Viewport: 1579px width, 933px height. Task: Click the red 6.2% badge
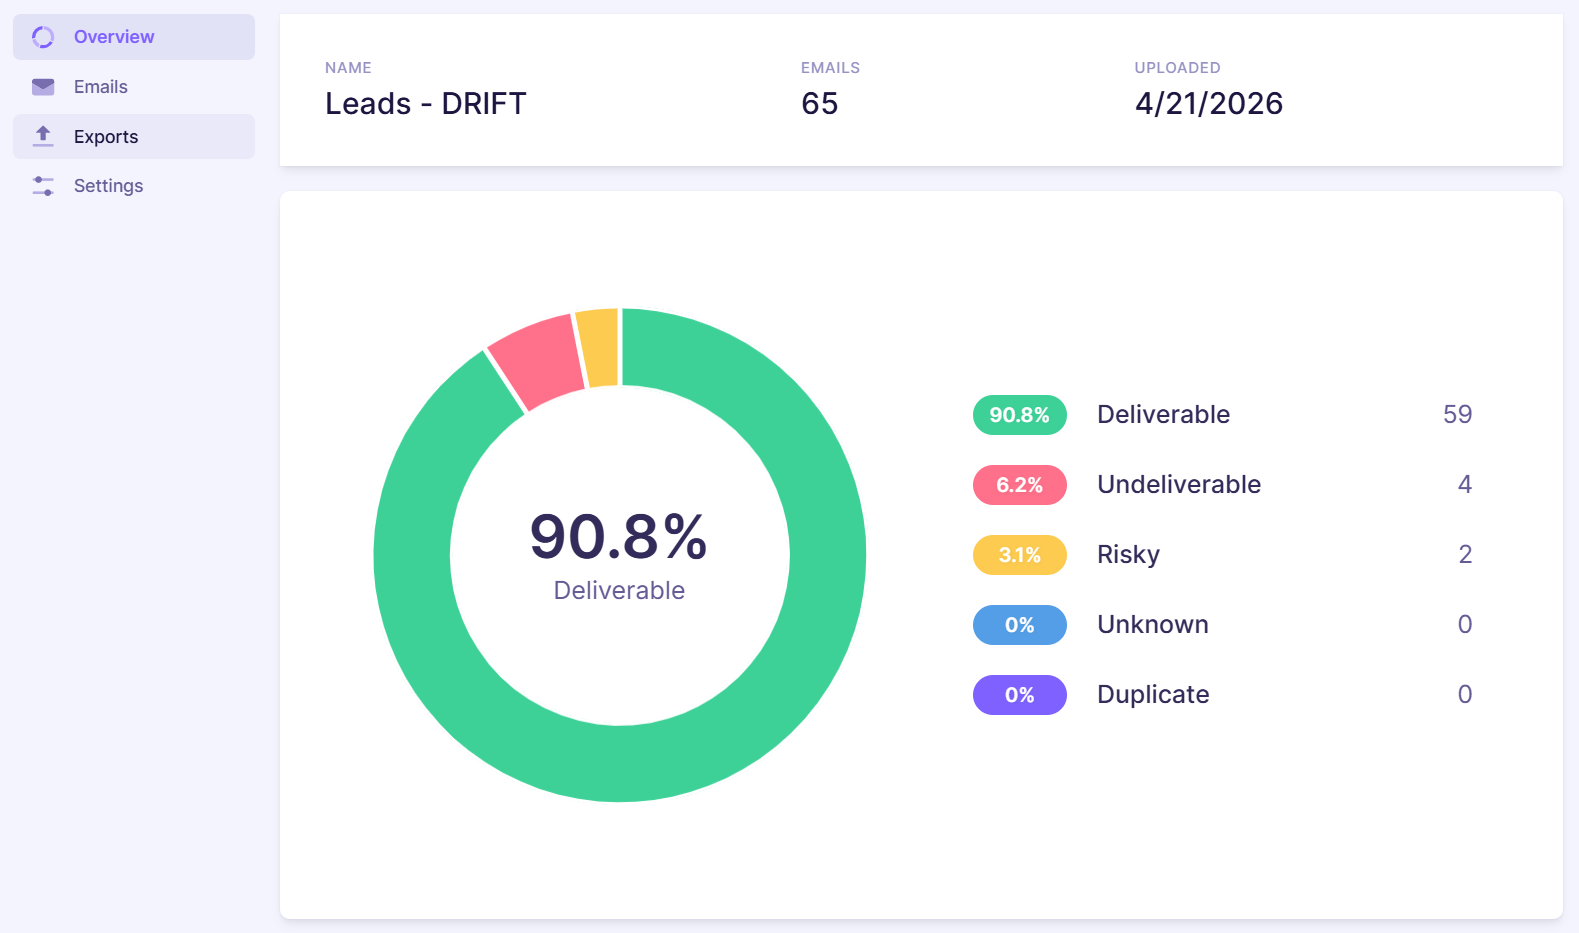[x=1020, y=485]
